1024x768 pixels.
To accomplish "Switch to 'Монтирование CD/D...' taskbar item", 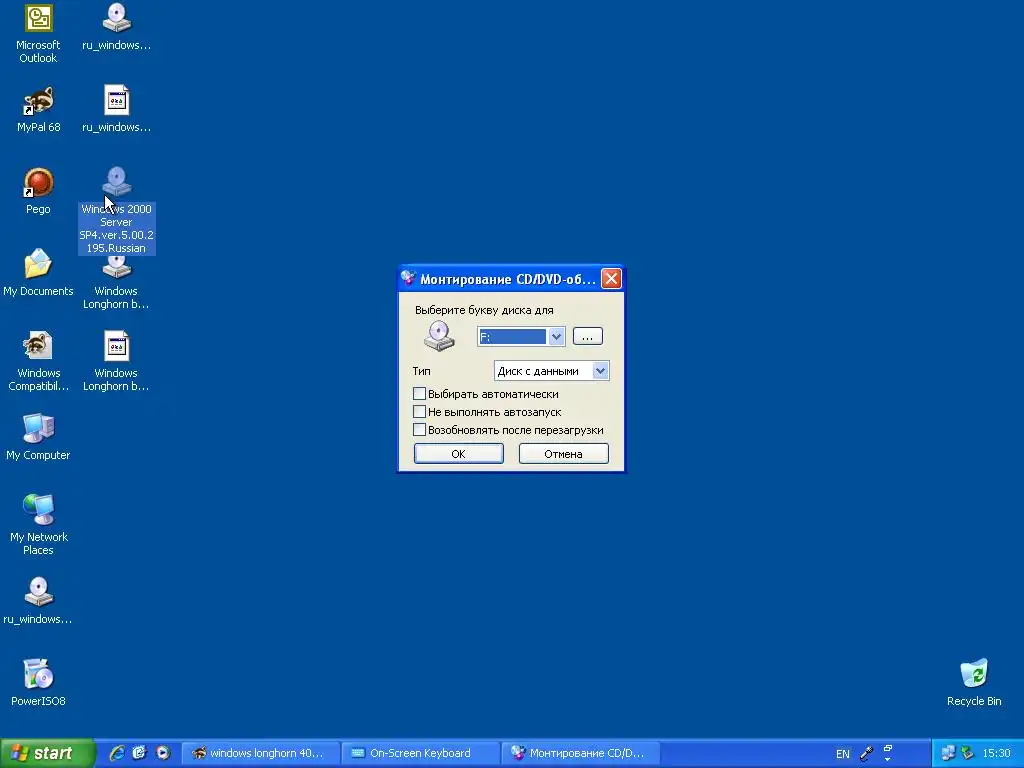I will [x=581, y=753].
